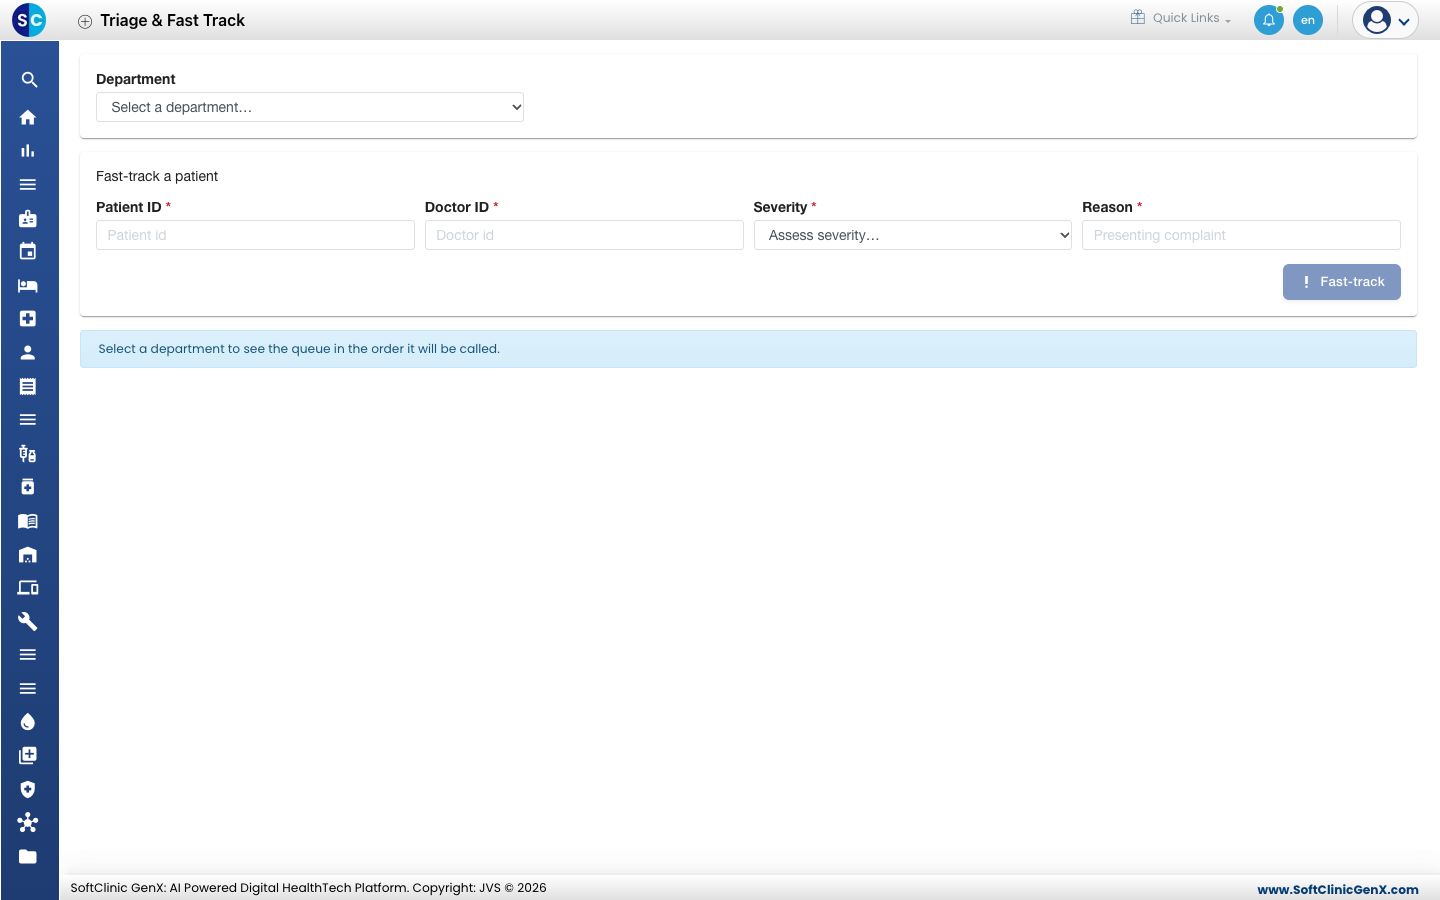Open the sidebar search magnifier icon
The width and height of the screenshot is (1440, 900).
point(29,80)
